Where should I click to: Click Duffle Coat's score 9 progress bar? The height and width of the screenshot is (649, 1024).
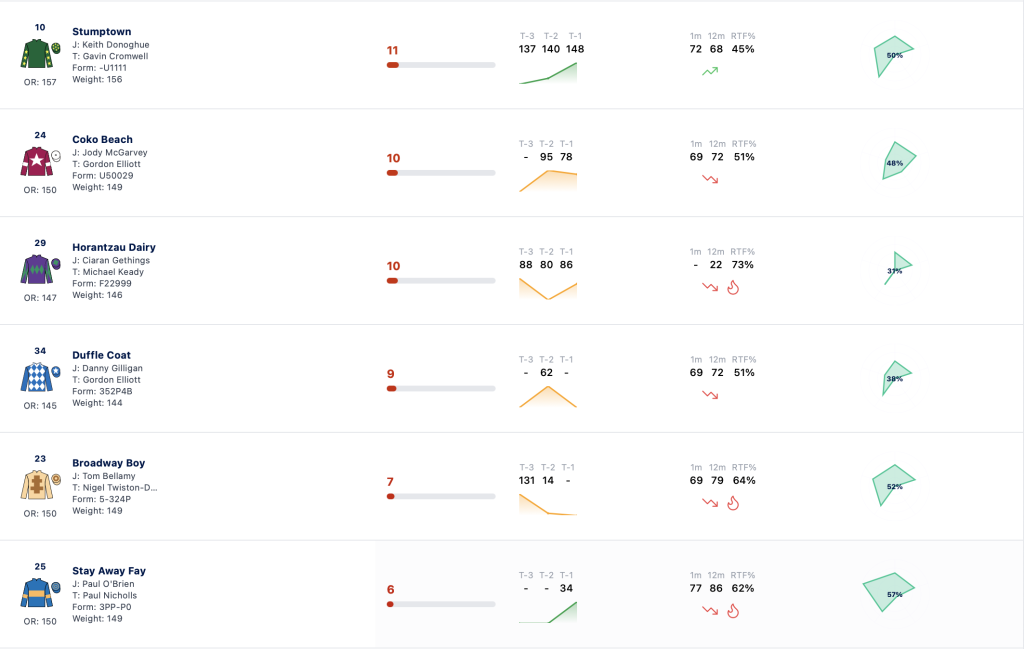441,388
